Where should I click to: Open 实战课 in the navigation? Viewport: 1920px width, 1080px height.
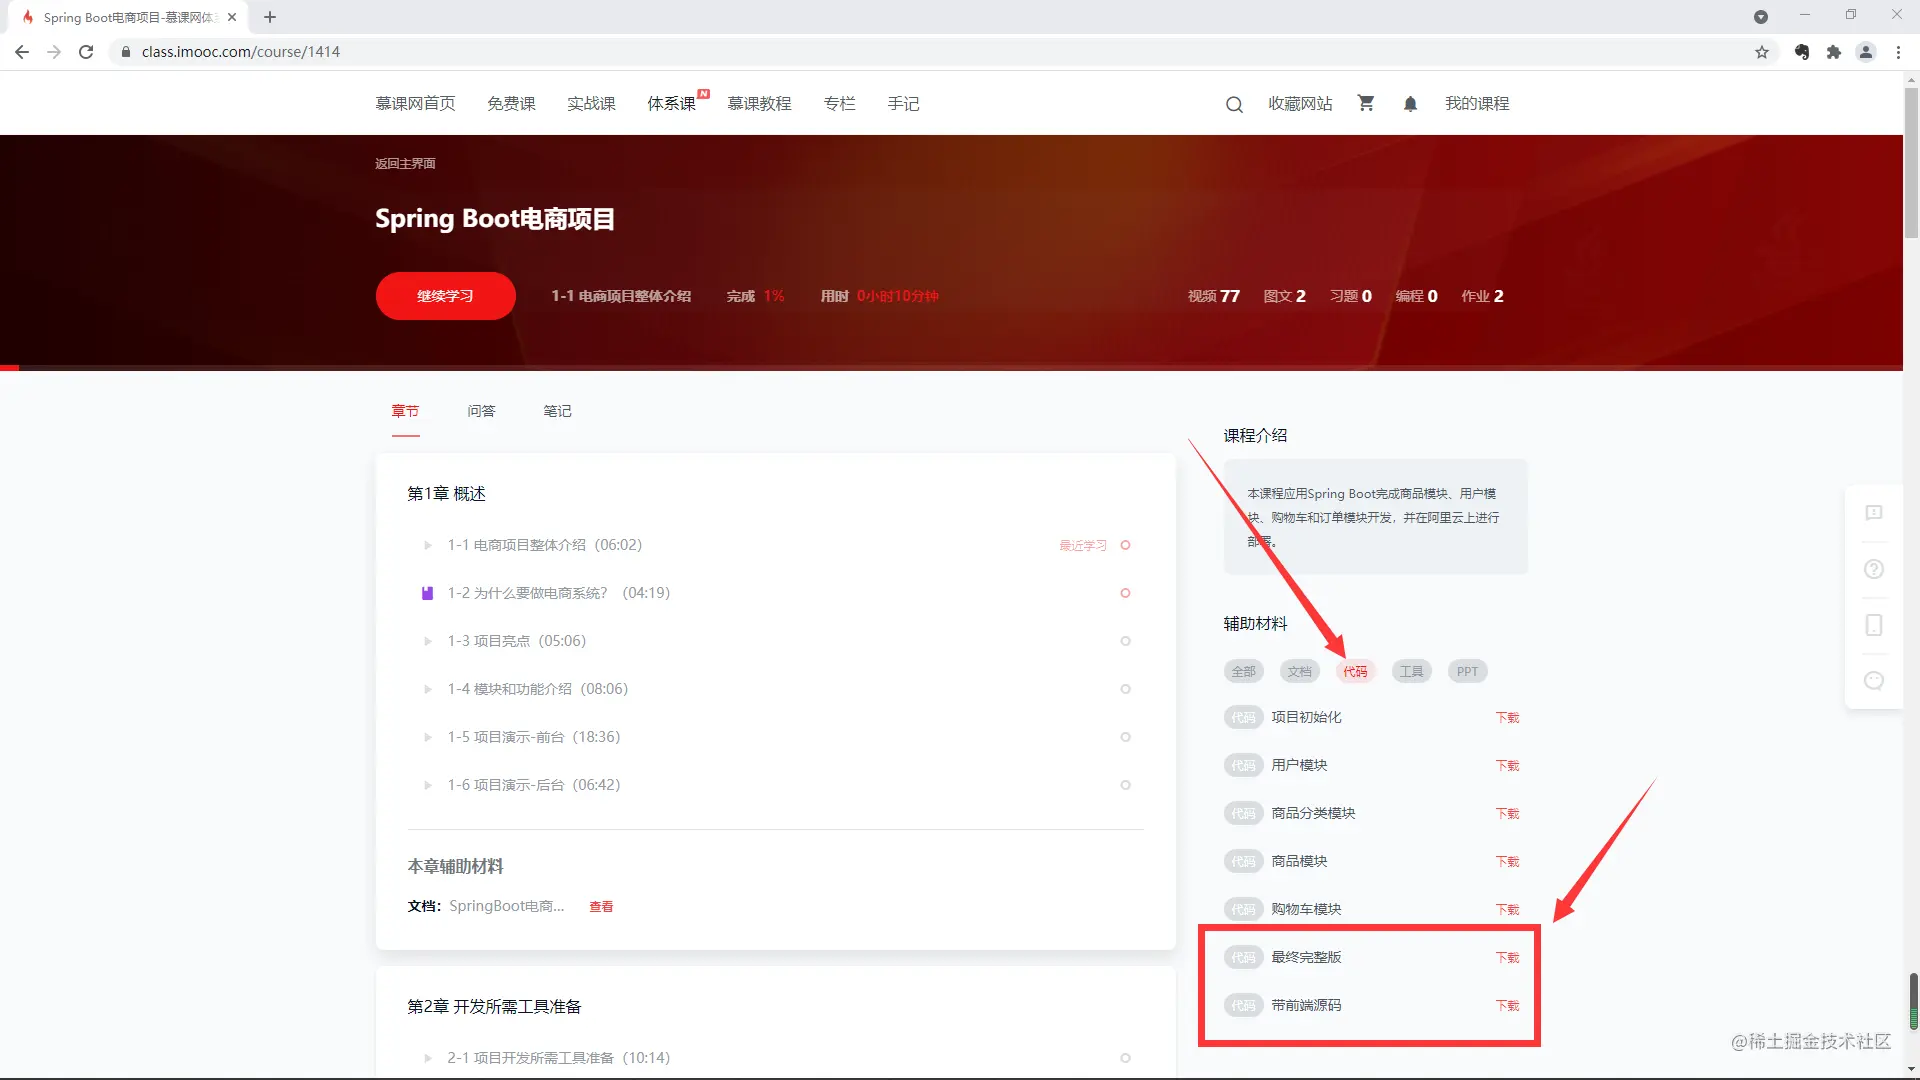pos(591,104)
